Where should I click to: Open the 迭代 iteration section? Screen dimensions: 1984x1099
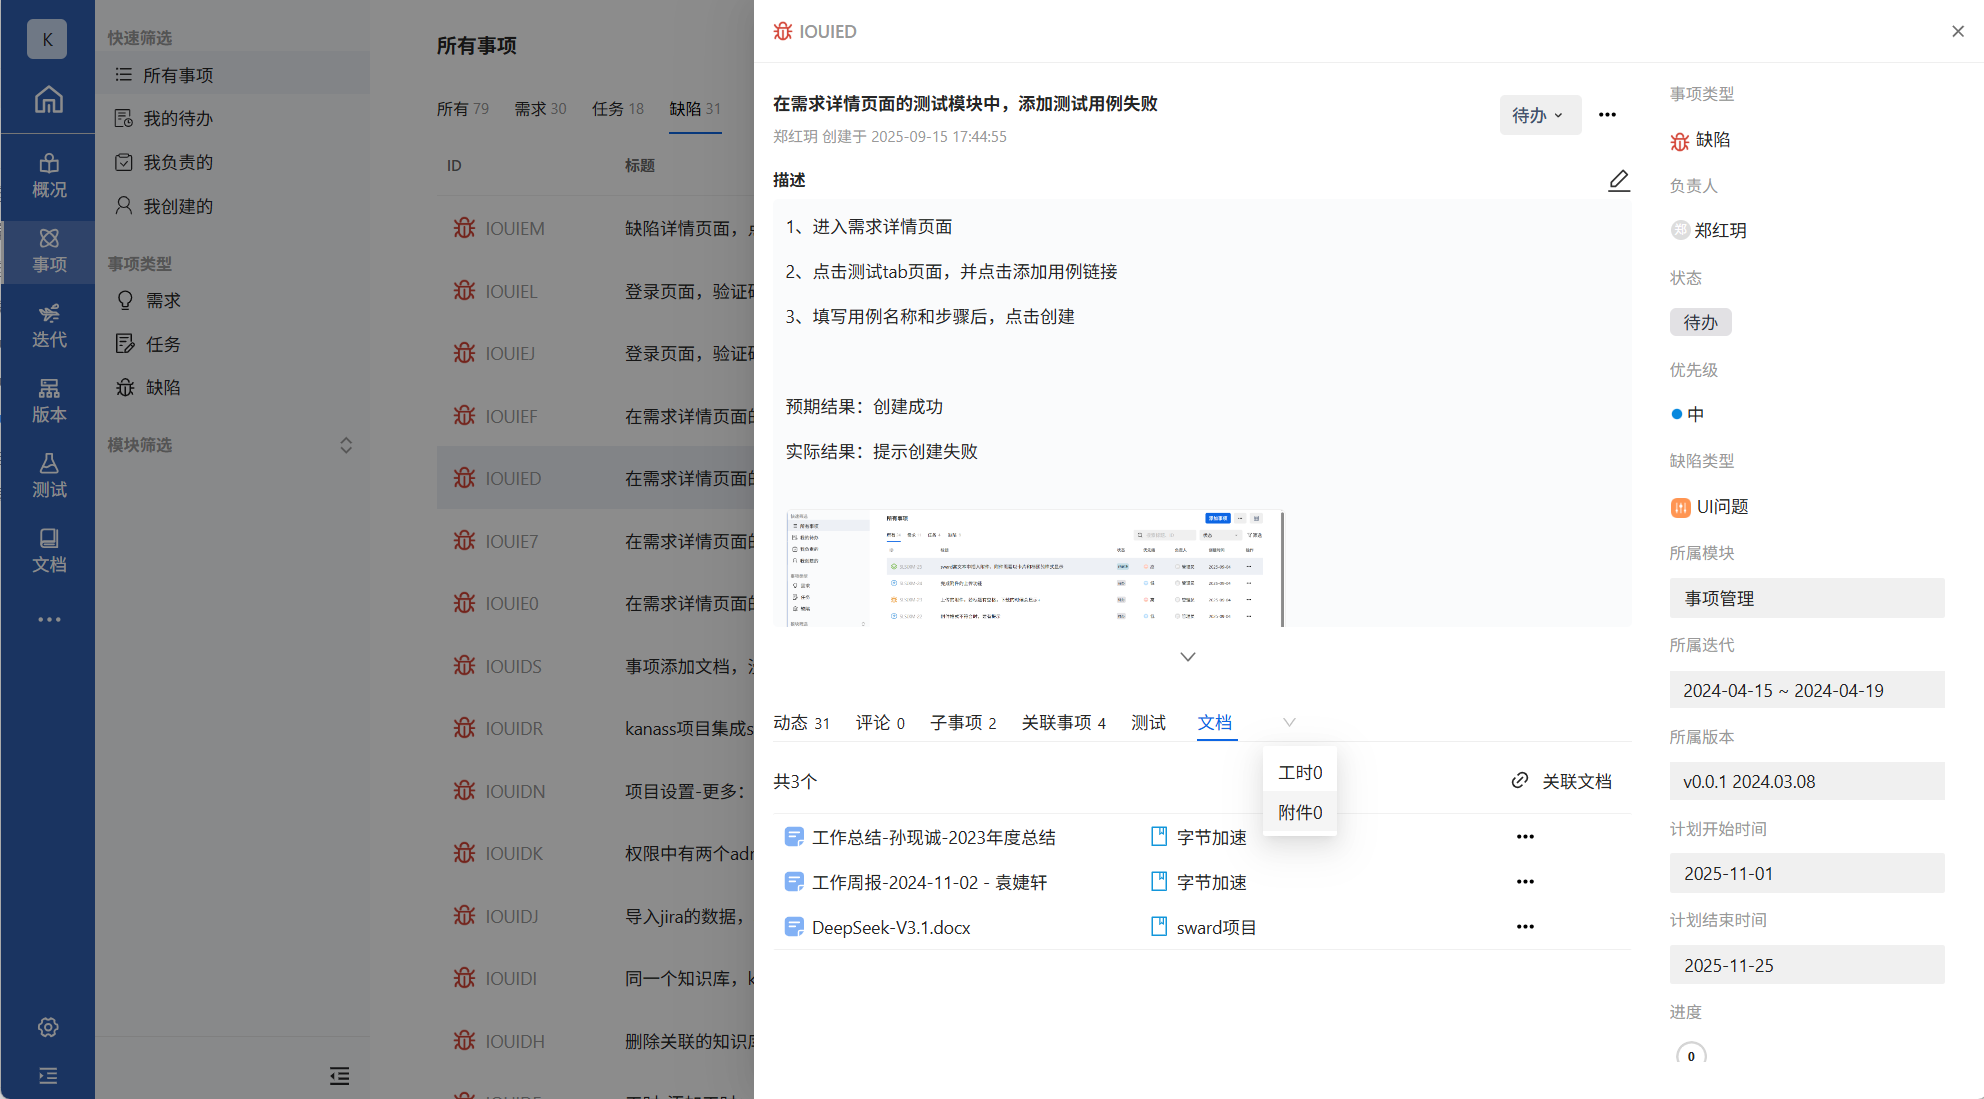[48, 326]
